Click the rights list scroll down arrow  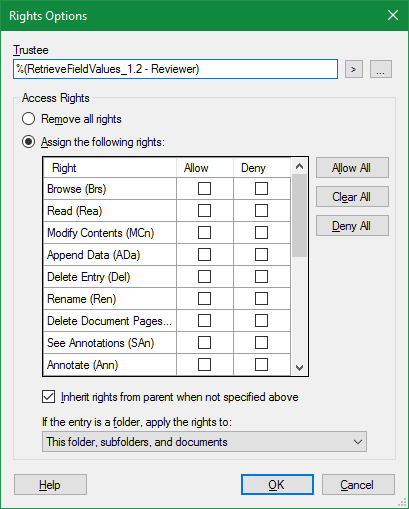tap(299, 368)
